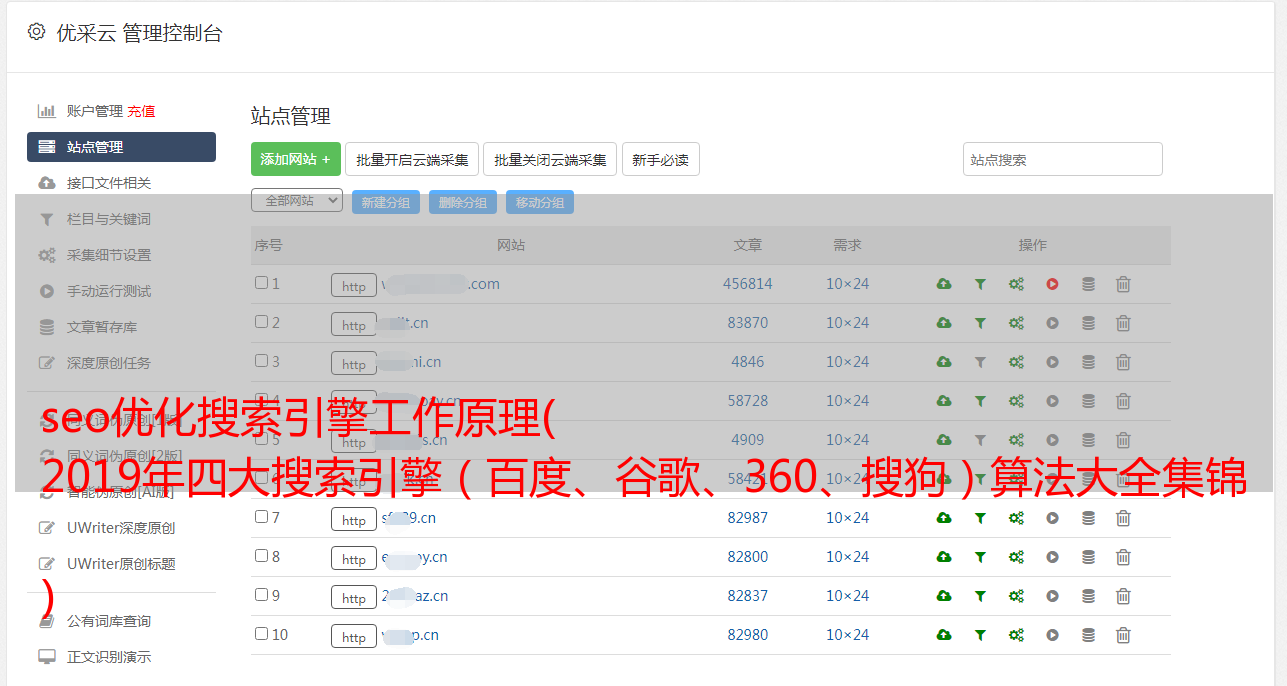Image resolution: width=1287 pixels, height=686 pixels.
Task: Delete site 4 with the trash icon
Action: tap(1123, 401)
